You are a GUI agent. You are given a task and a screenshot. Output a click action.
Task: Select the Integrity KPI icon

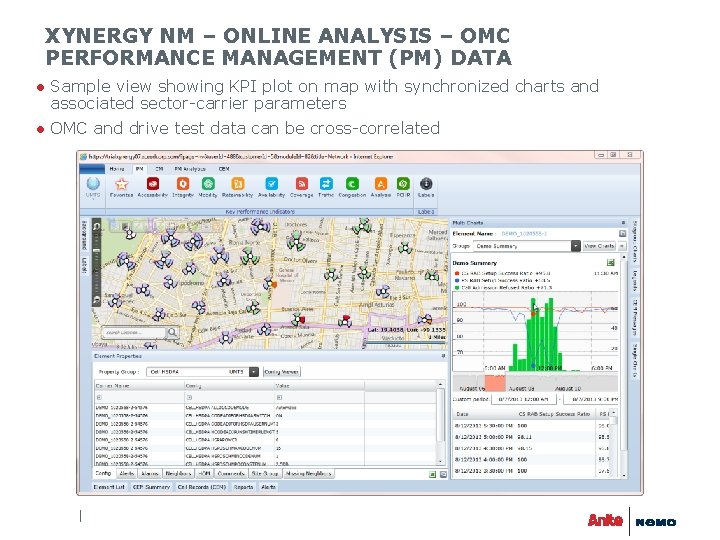pos(183,184)
